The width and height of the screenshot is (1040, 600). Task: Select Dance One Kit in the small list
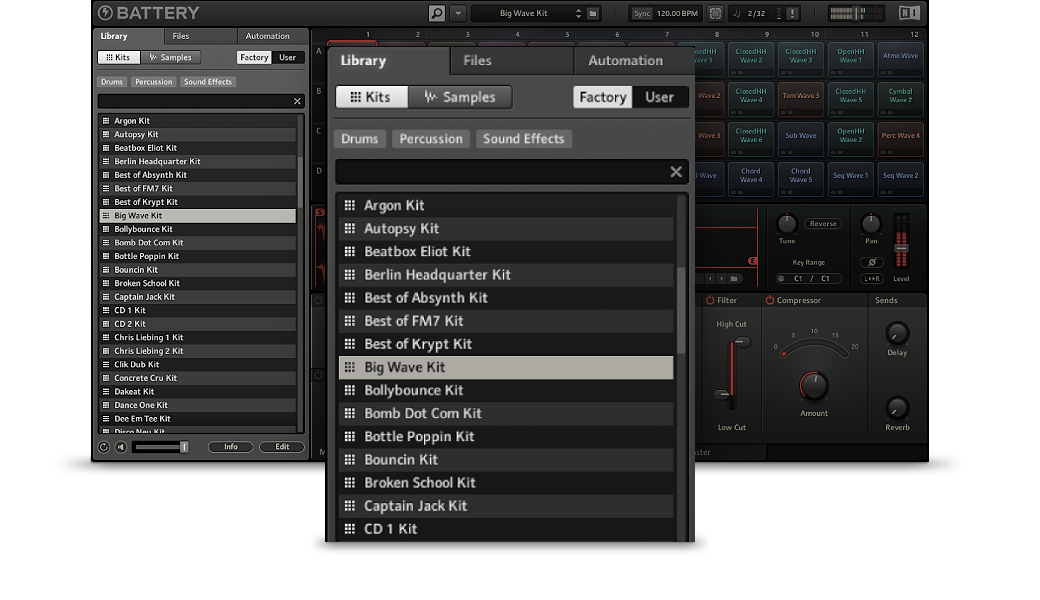point(198,405)
